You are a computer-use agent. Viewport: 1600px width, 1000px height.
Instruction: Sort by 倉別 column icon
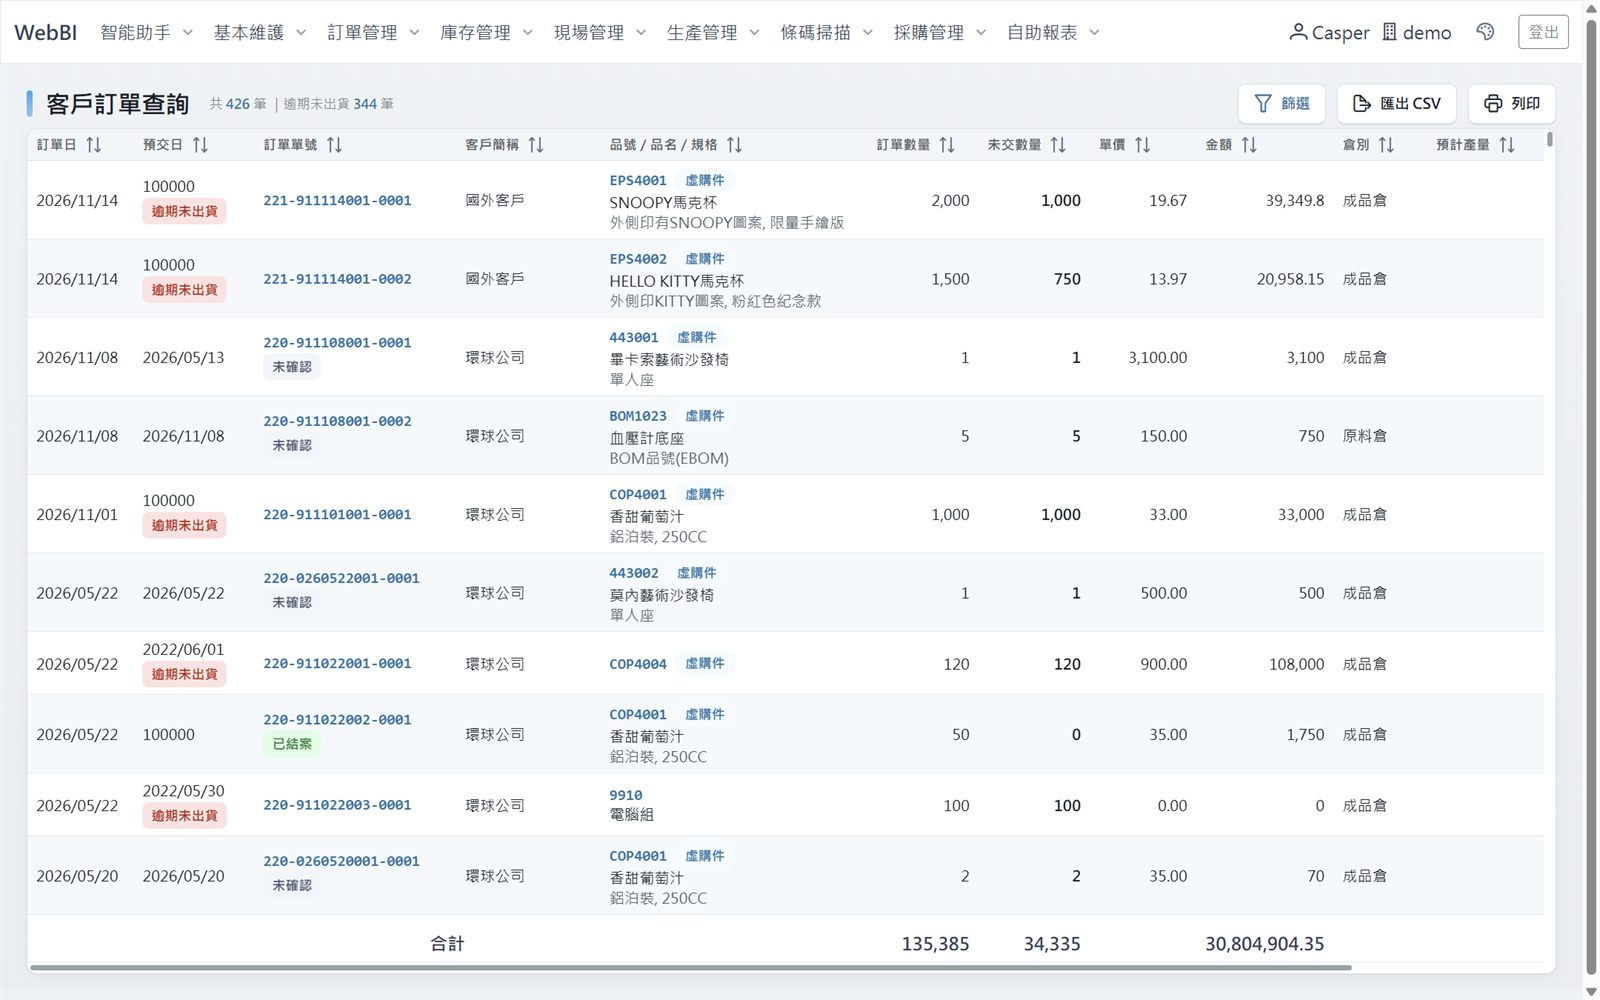1386,145
